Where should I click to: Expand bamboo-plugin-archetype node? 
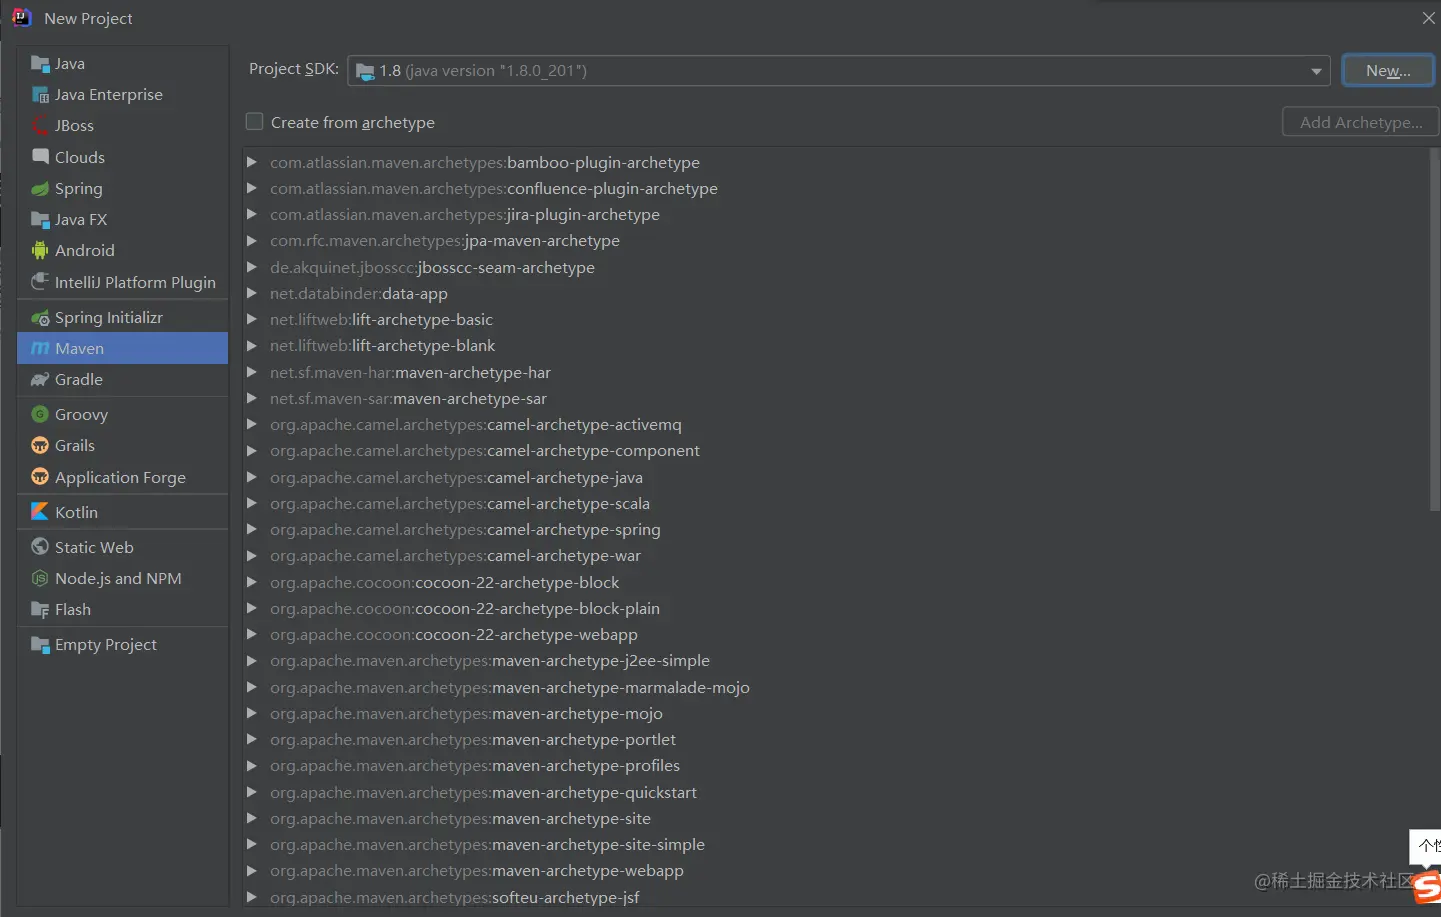point(252,162)
